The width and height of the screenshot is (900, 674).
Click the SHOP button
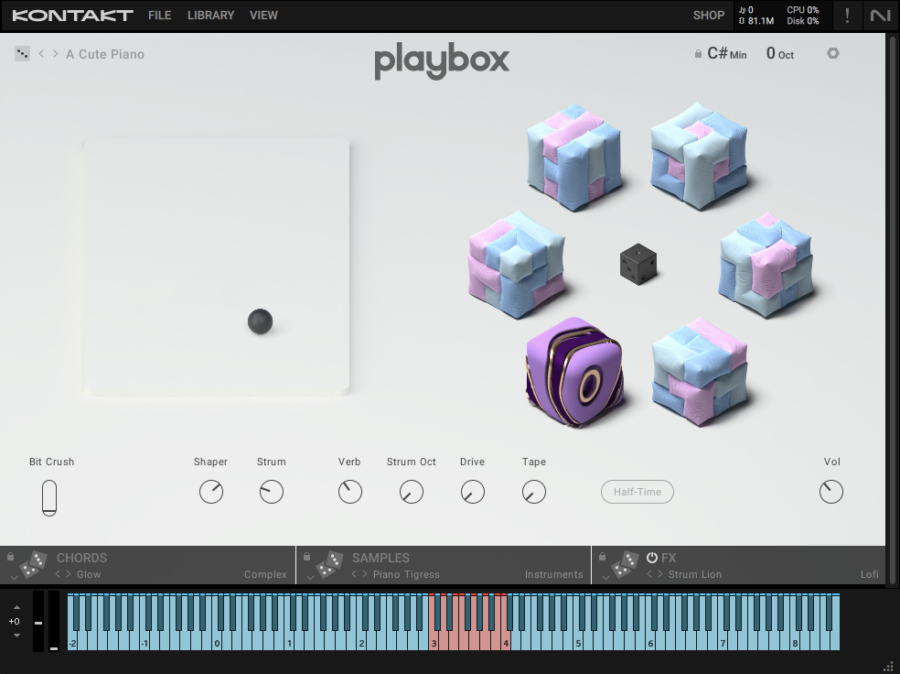point(708,15)
